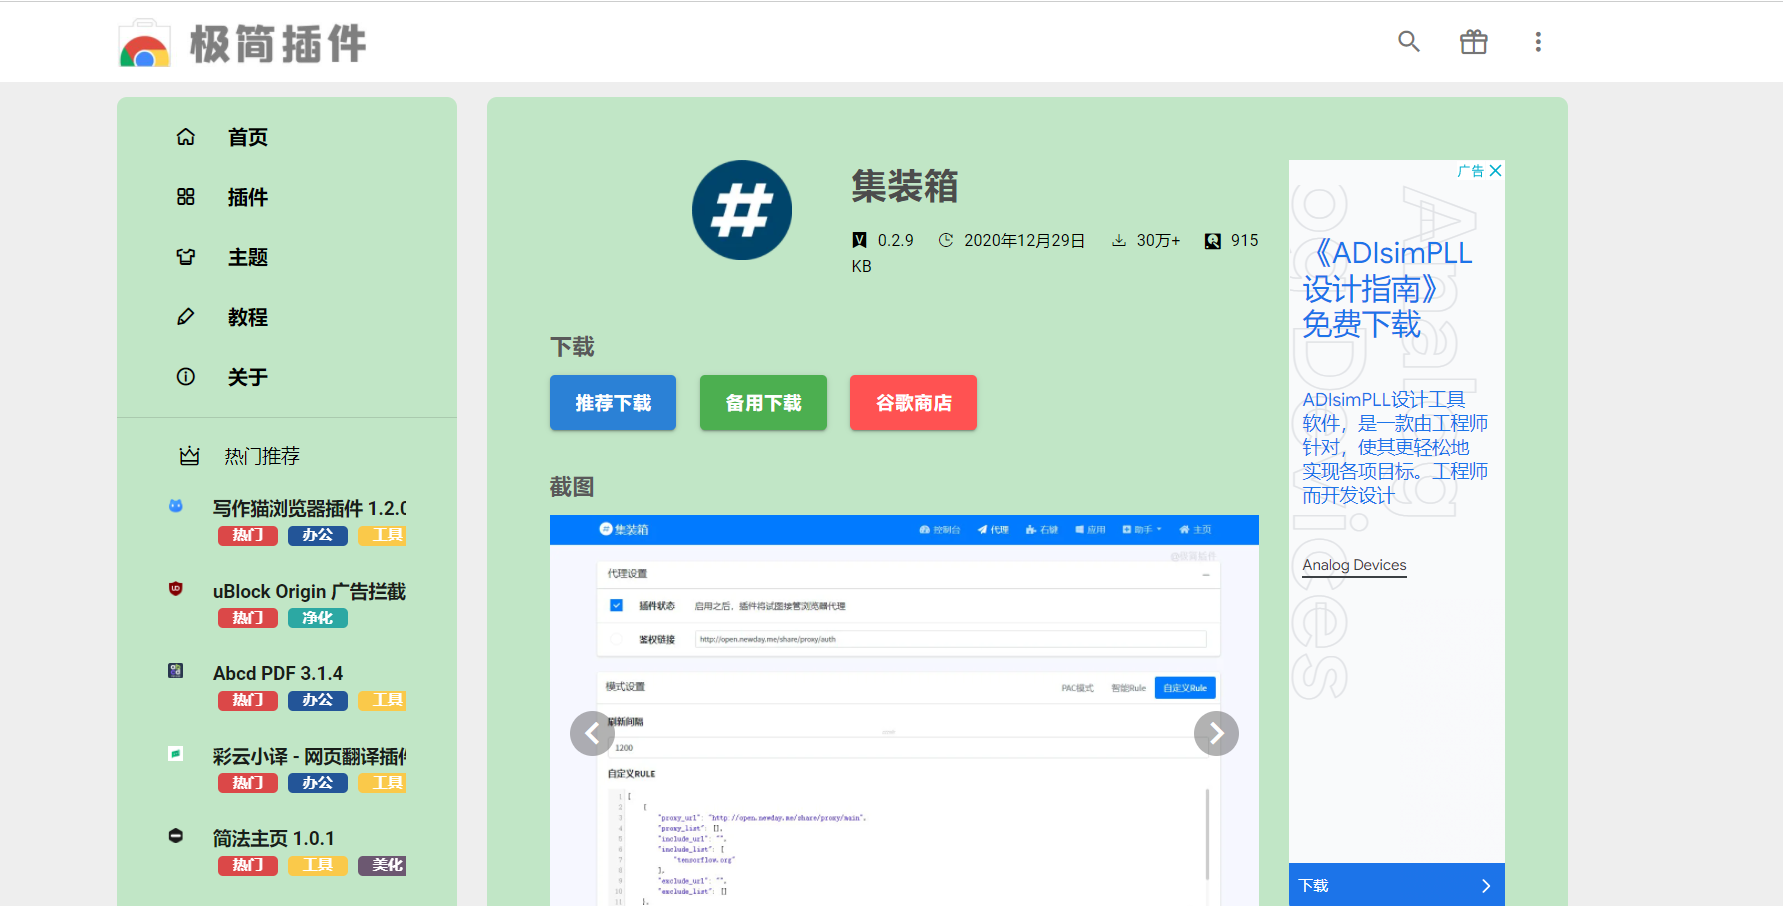Click the version icon next to 0.2.9
Screen dimensions: 1783x906
click(x=859, y=240)
